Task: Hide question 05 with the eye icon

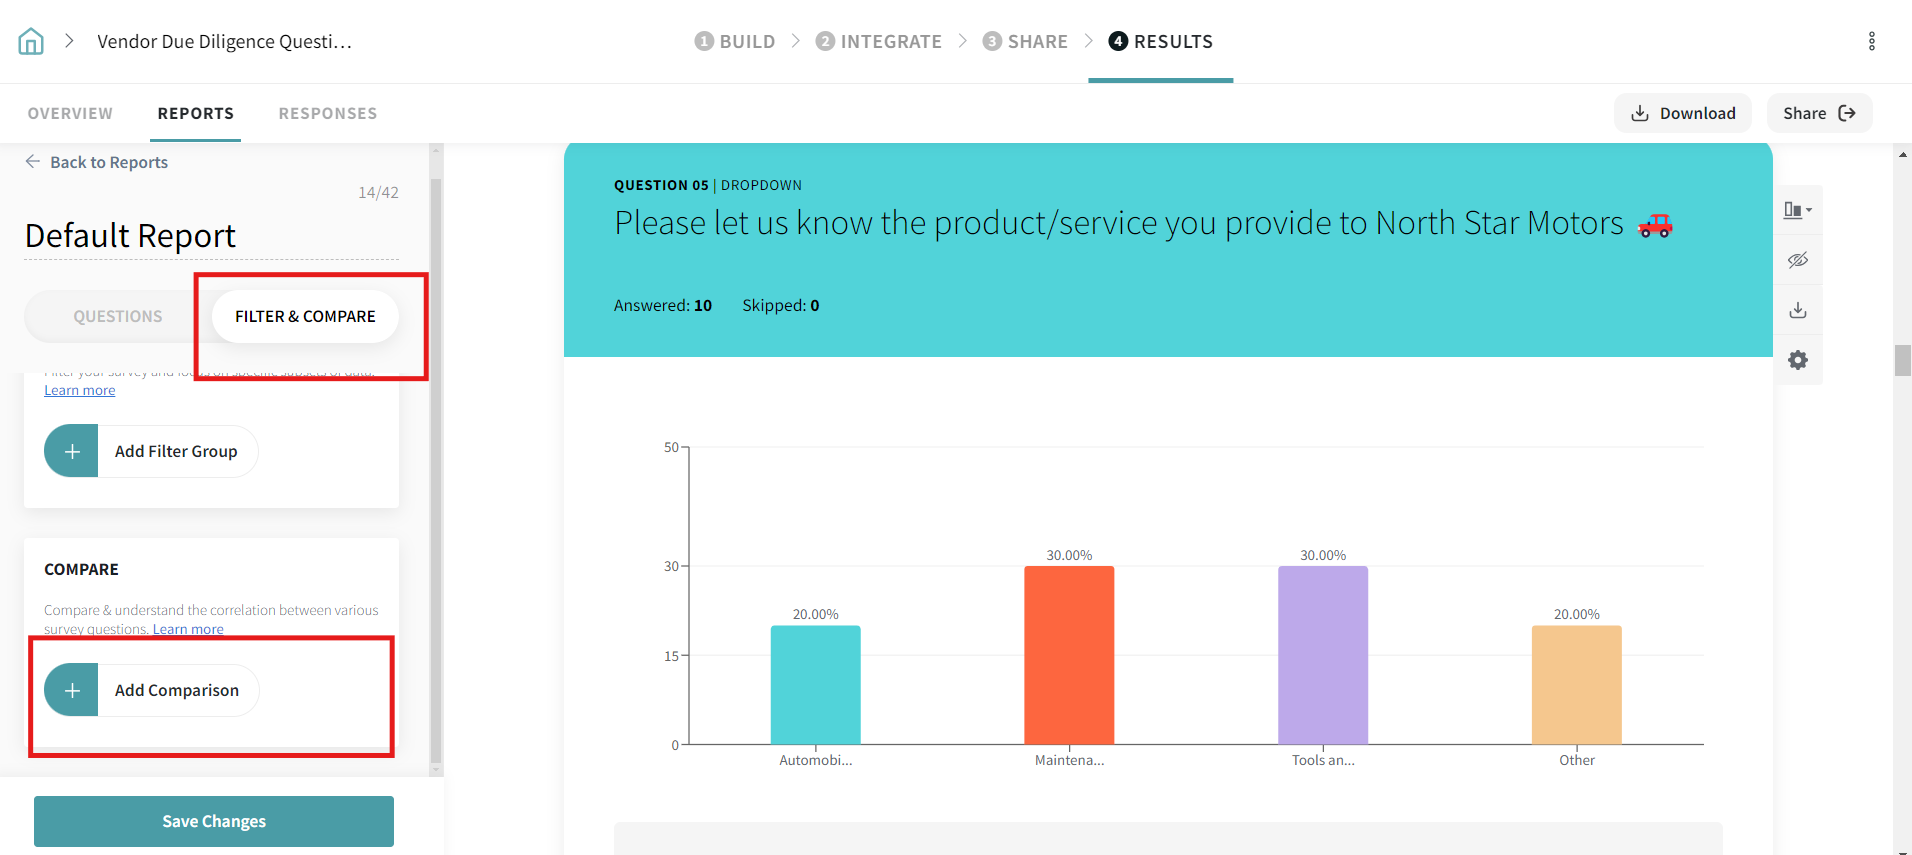Action: (x=1797, y=260)
